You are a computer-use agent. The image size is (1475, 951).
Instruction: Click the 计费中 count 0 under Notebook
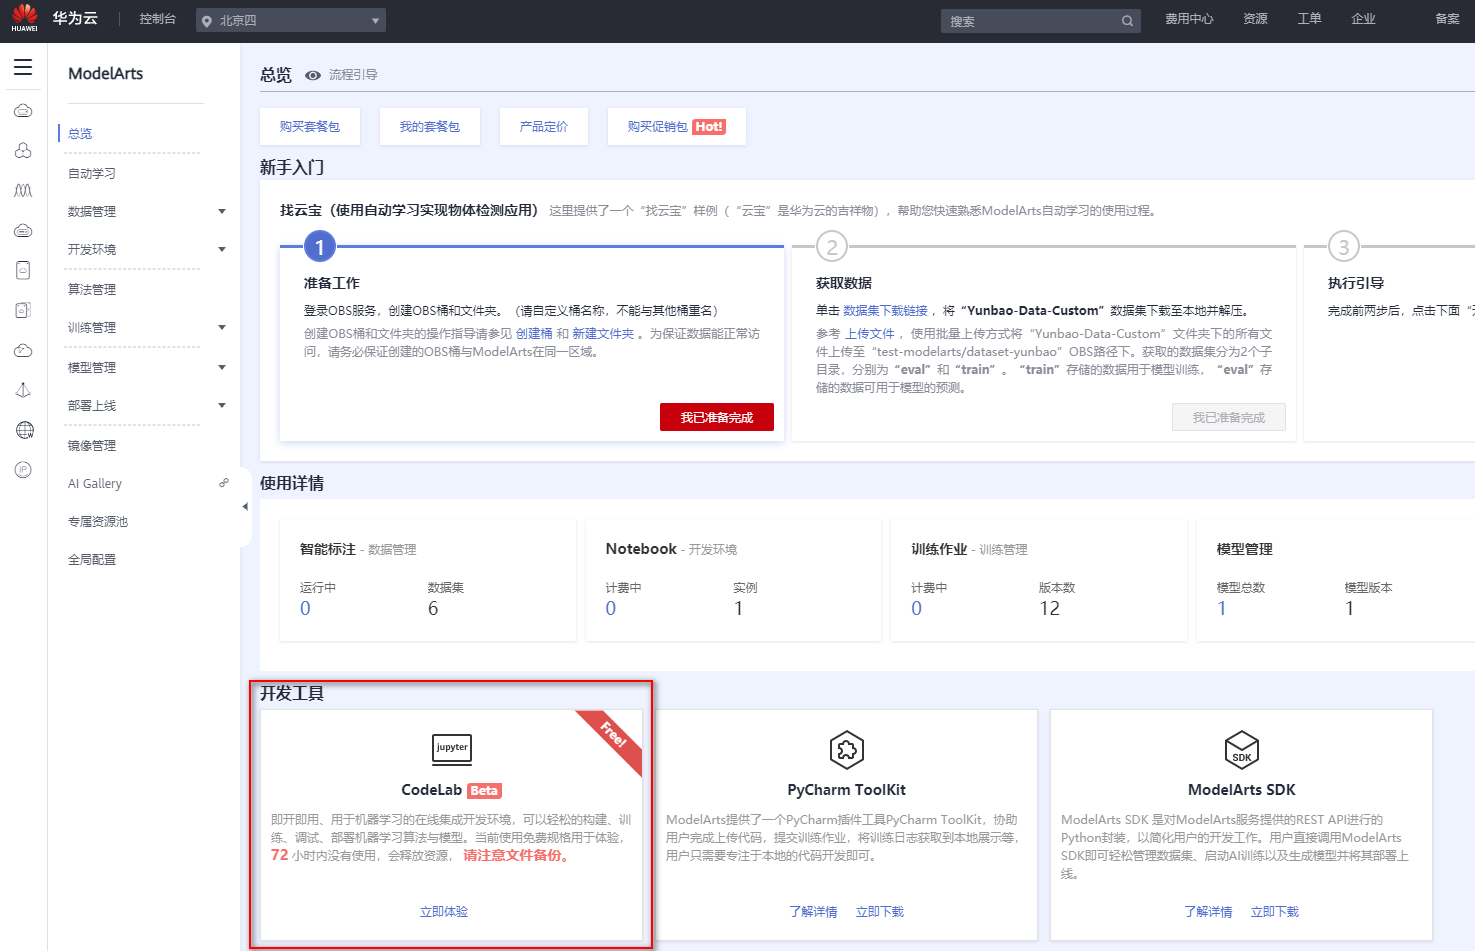tap(611, 609)
